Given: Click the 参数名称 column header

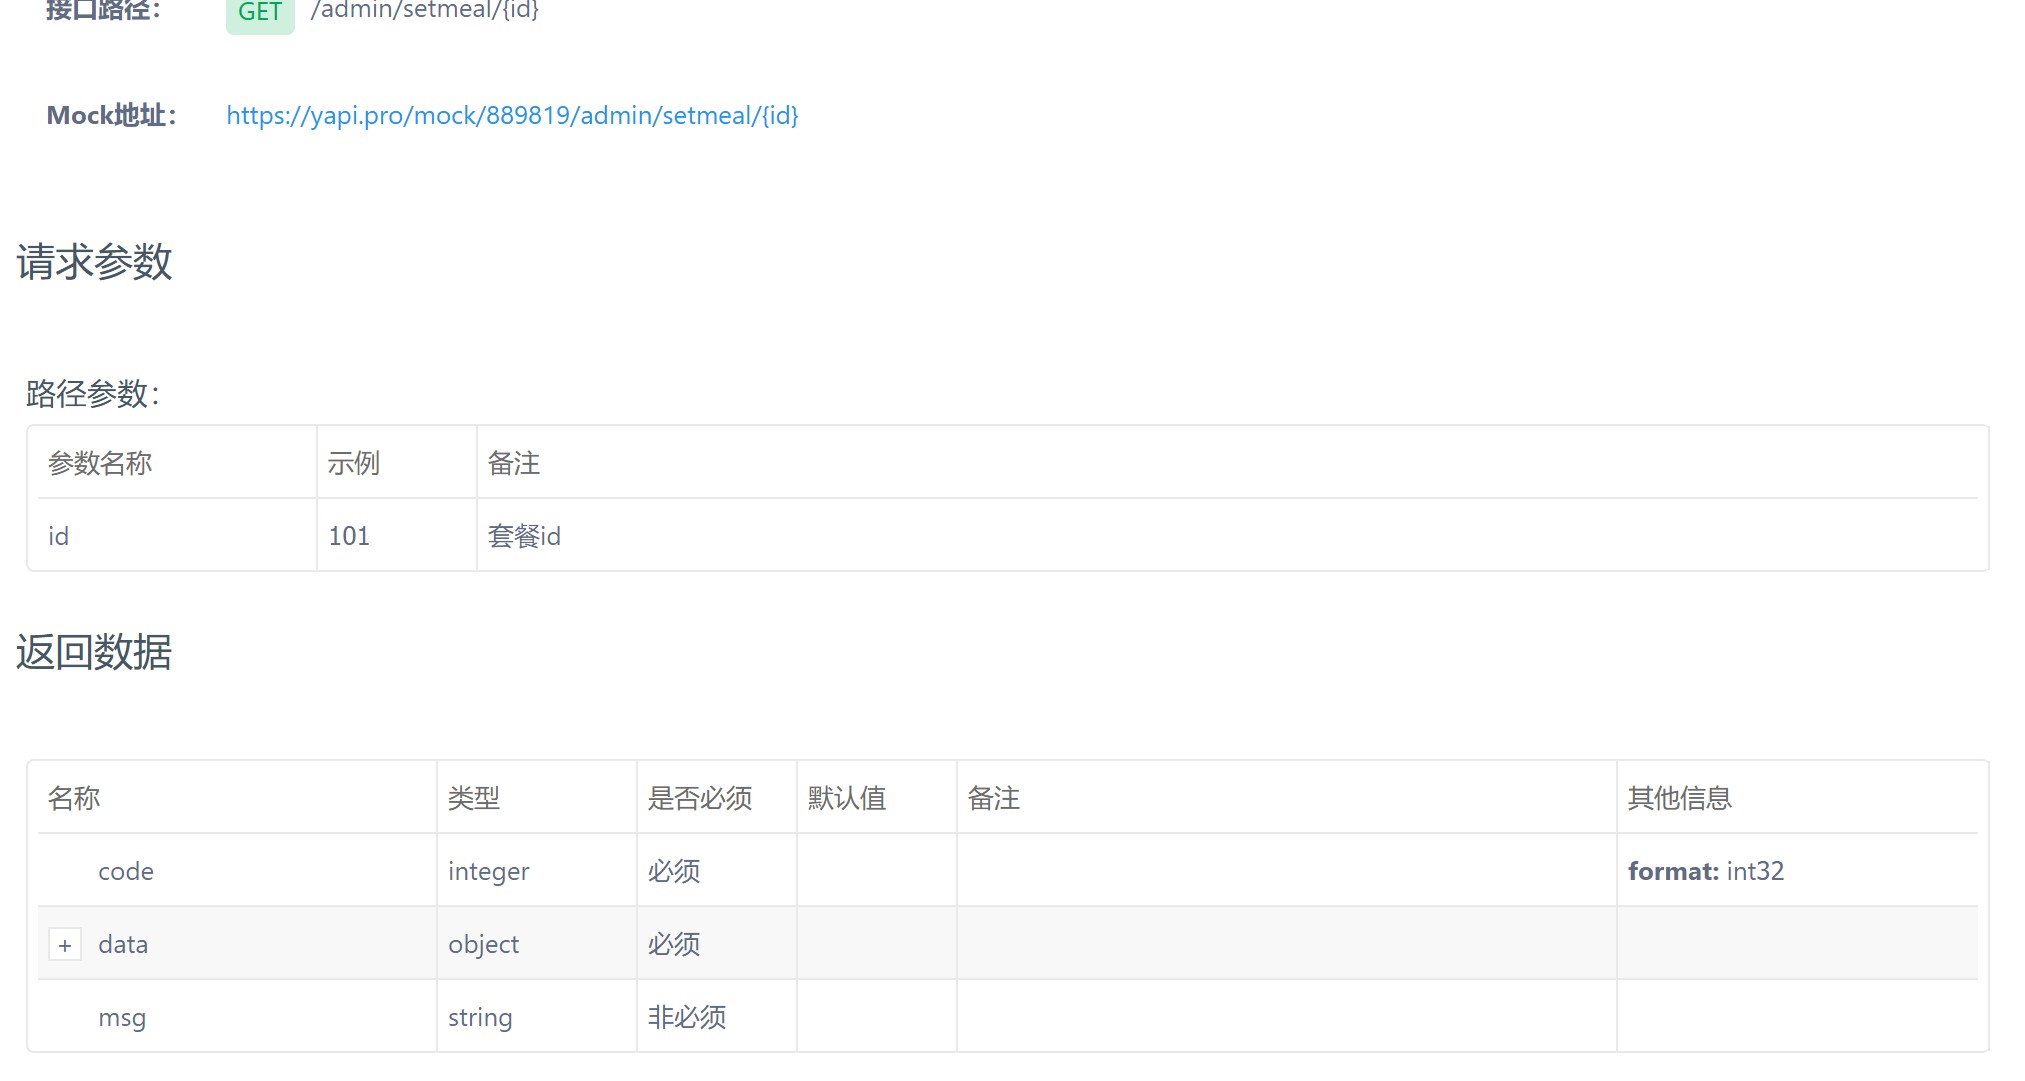Looking at the screenshot, I should [x=100, y=464].
